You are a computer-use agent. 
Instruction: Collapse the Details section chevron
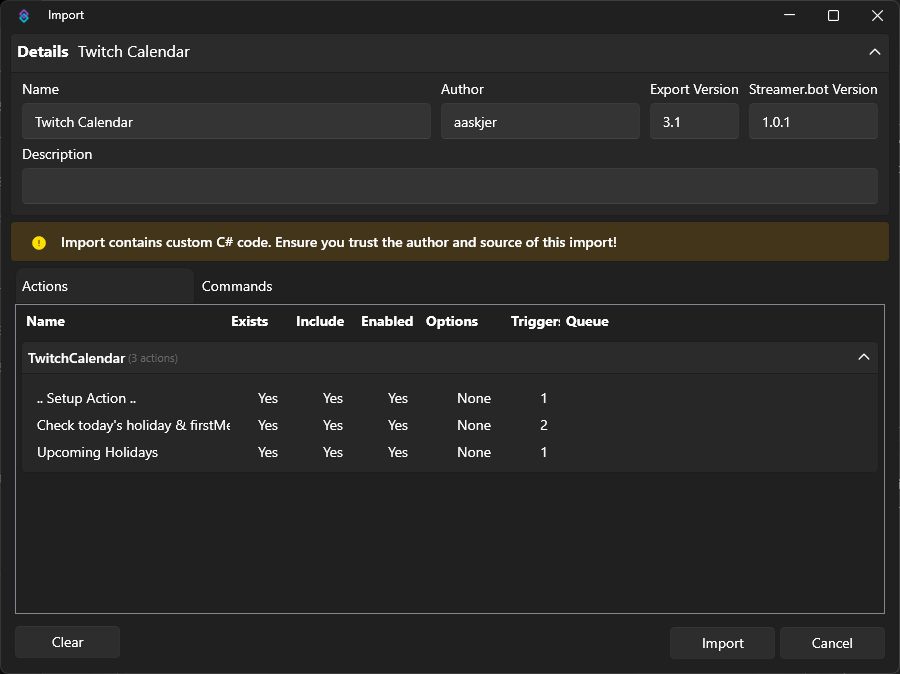(x=874, y=52)
